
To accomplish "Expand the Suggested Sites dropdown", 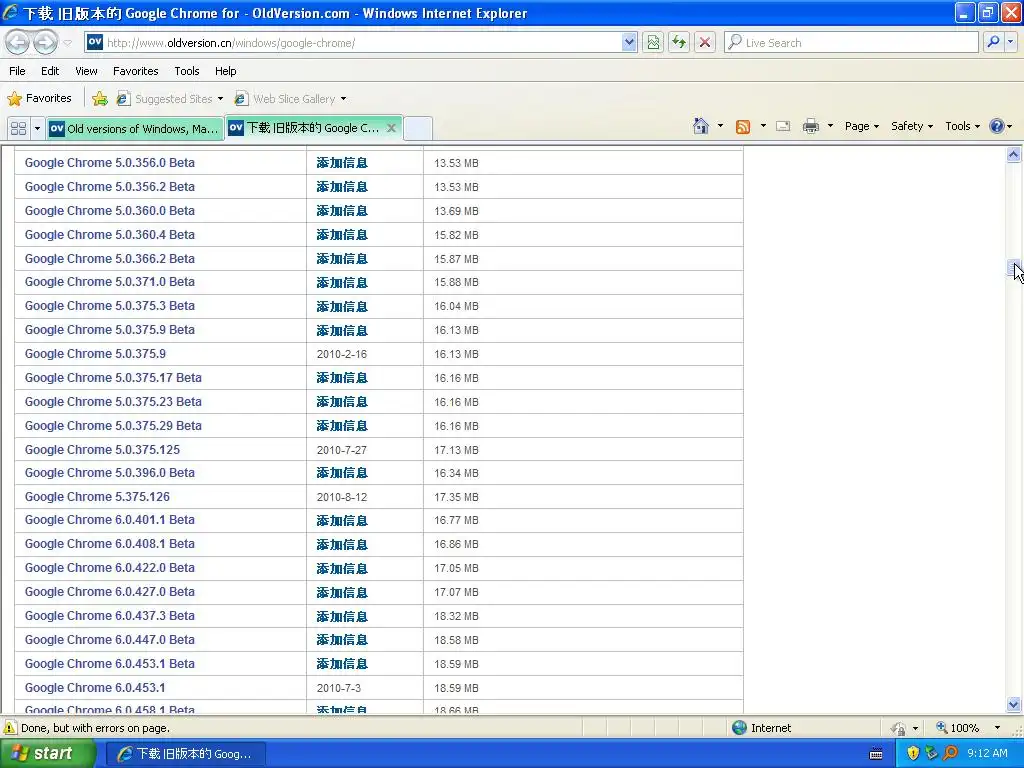I will click(220, 99).
